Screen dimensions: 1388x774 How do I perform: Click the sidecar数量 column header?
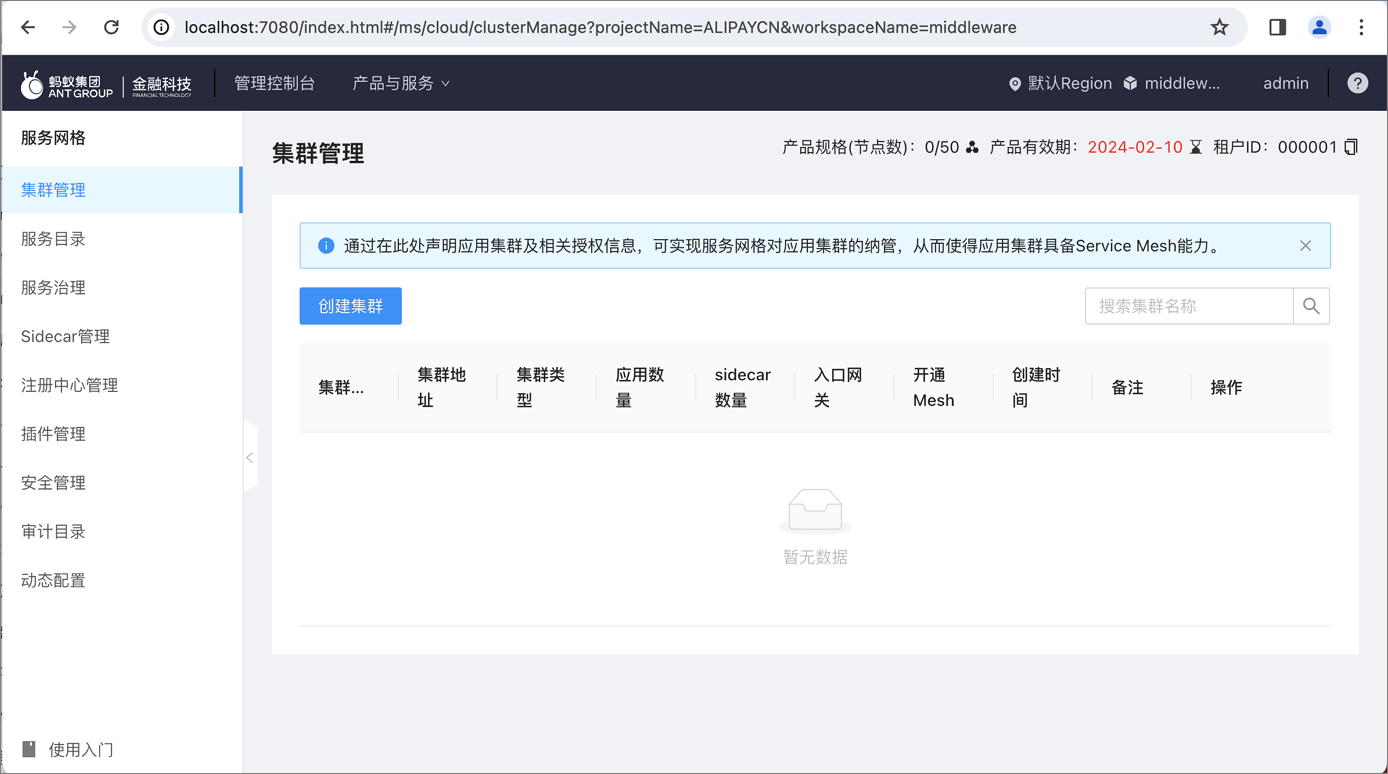point(743,388)
